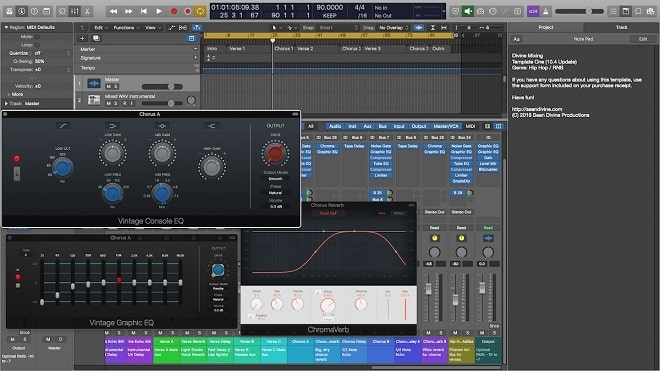
Task: Click the Note Pad Edit button
Action: click(643, 39)
